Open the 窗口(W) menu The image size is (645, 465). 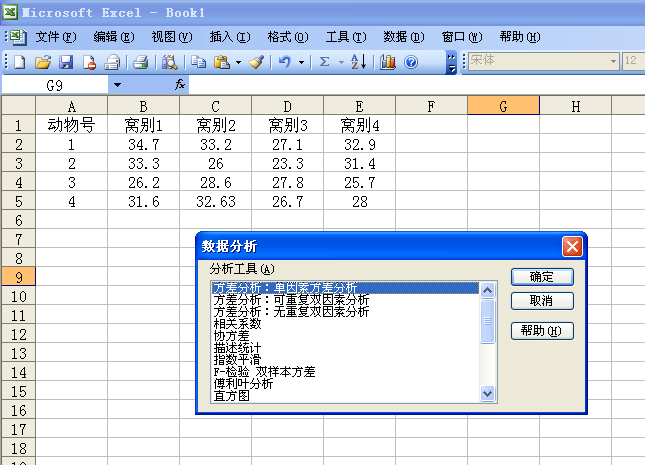click(x=462, y=37)
